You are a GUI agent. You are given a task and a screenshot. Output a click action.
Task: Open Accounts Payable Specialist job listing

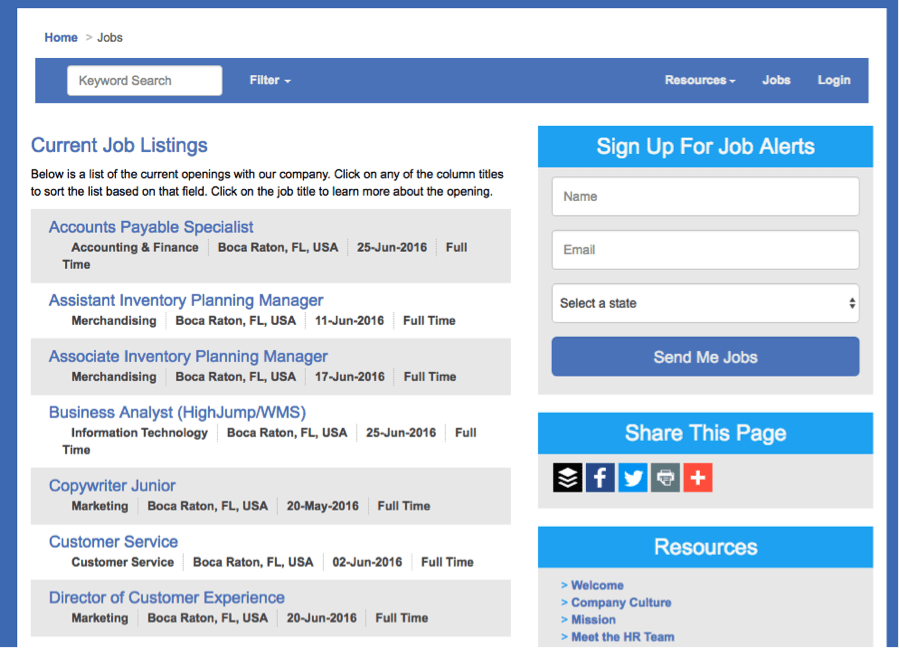click(151, 227)
